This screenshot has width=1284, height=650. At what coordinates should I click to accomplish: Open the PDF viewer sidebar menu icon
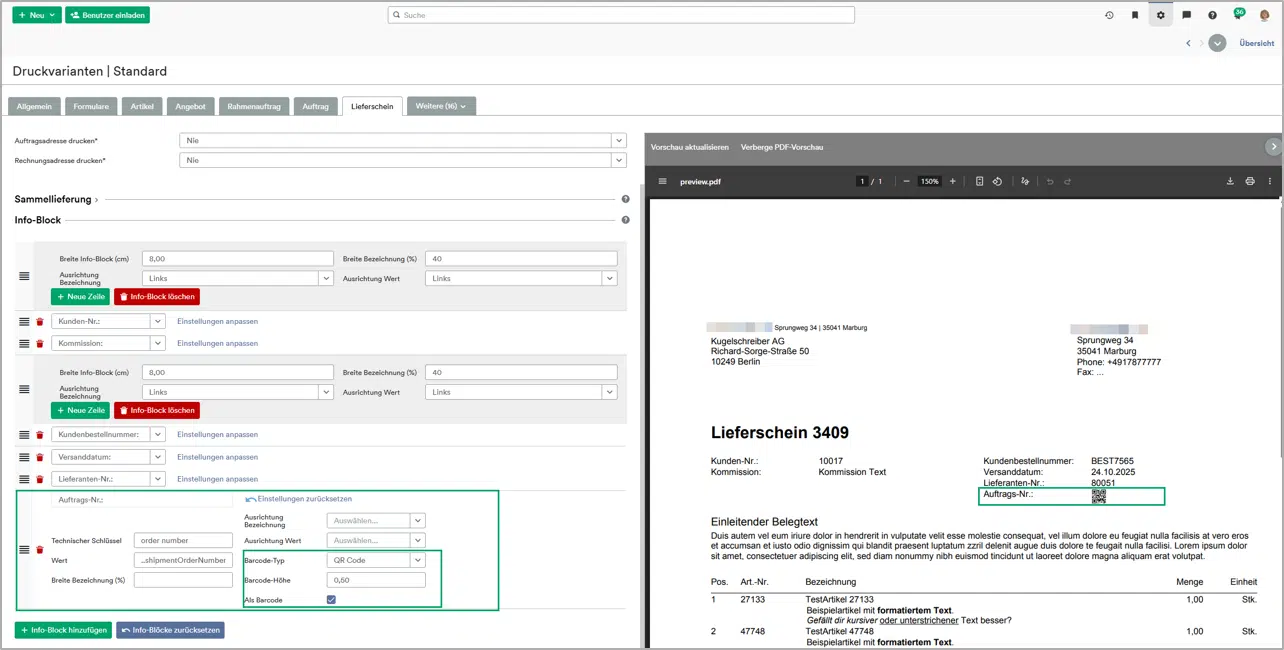point(662,181)
